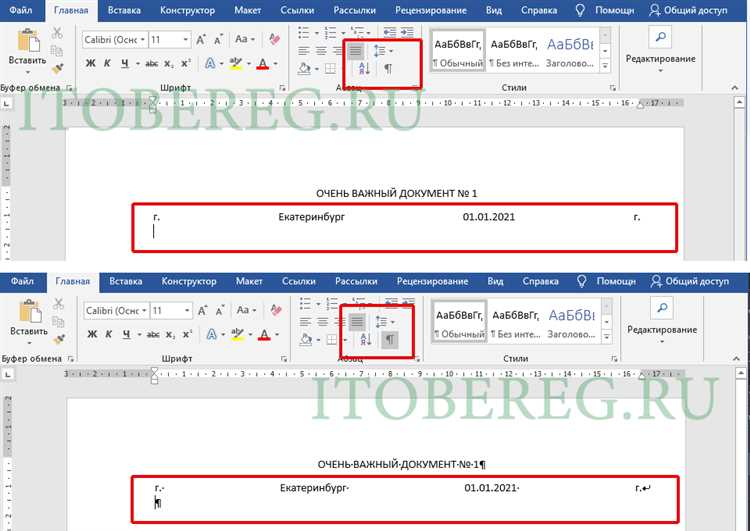Viewport: 750px width, 531px height.
Task: Click Sort A-Я icon in upper window
Action: pos(364,69)
